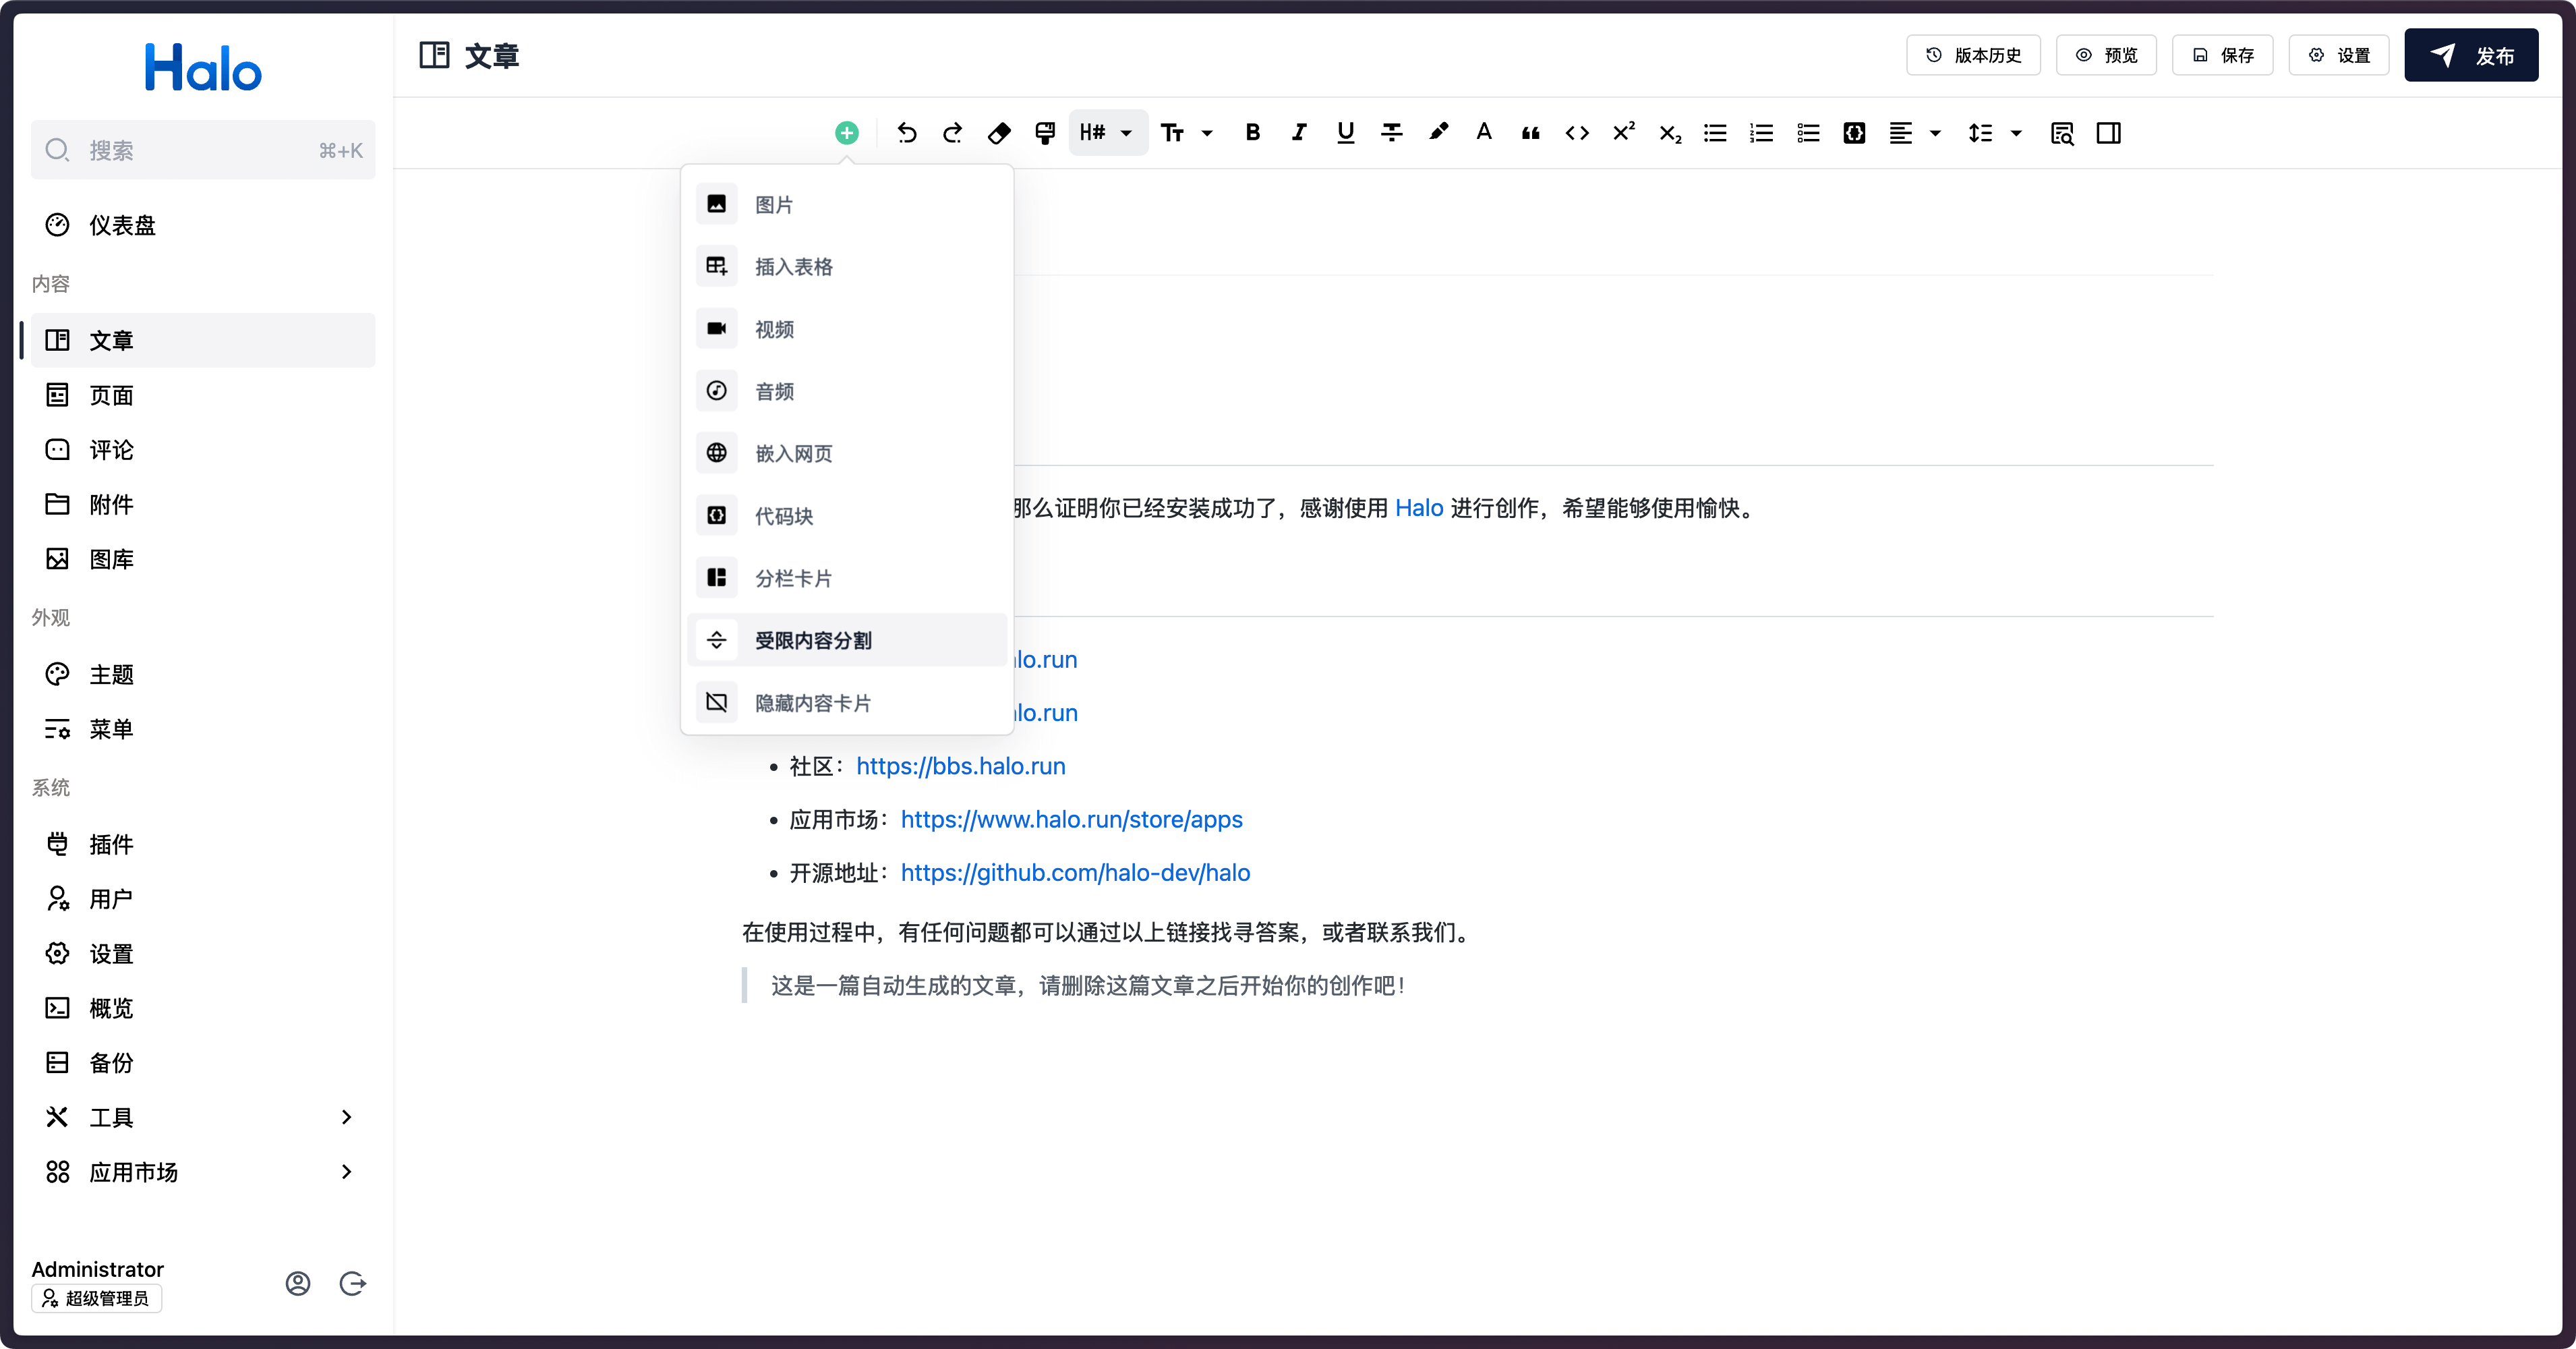Clear formatting with the eraser icon
This screenshot has height=1349, width=2576.
999,133
